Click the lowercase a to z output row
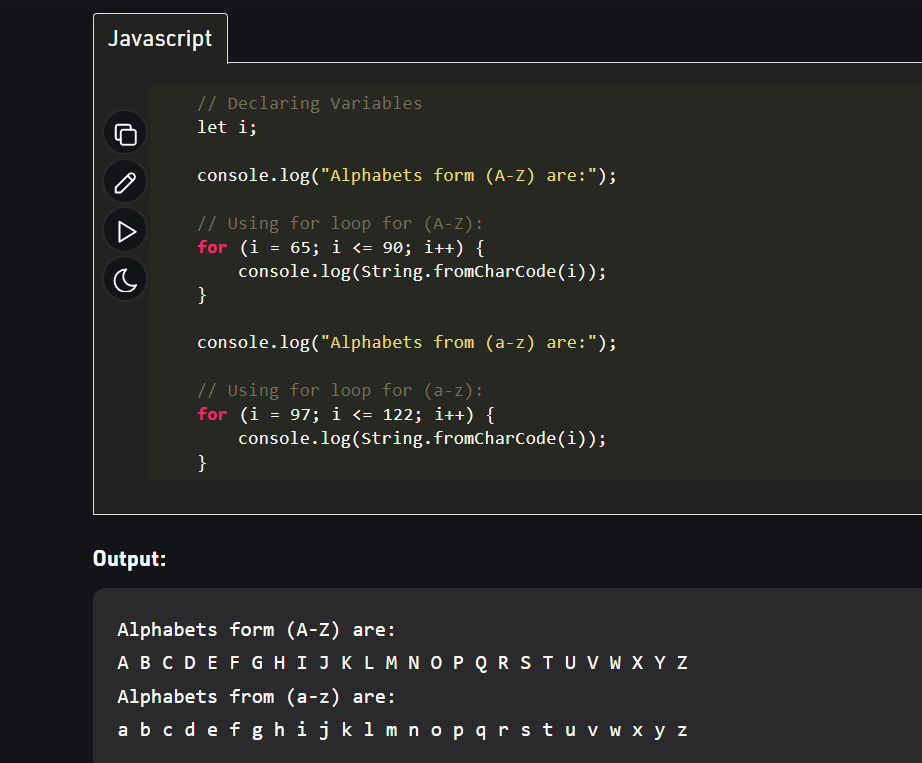The image size is (922, 763). pos(402,730)
